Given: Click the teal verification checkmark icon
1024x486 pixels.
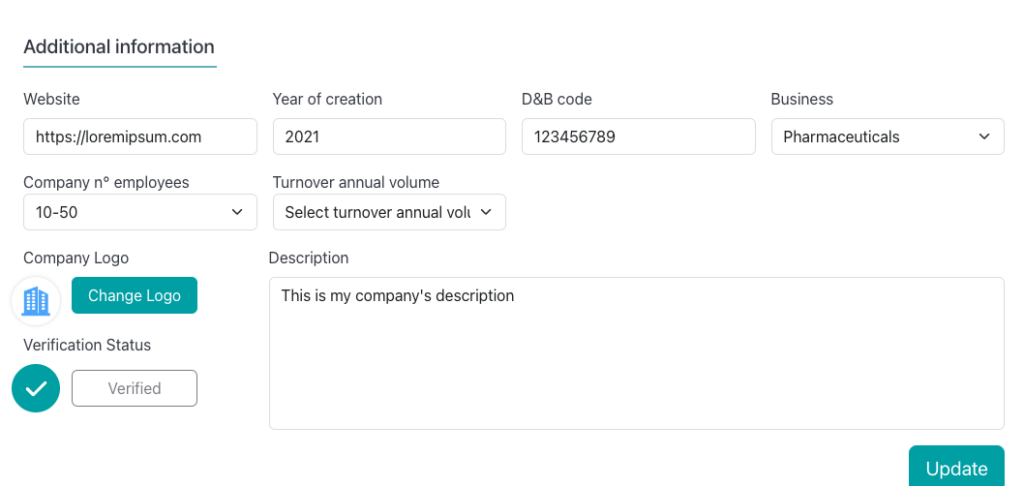Looking at the screenshot, I should 36,388.
